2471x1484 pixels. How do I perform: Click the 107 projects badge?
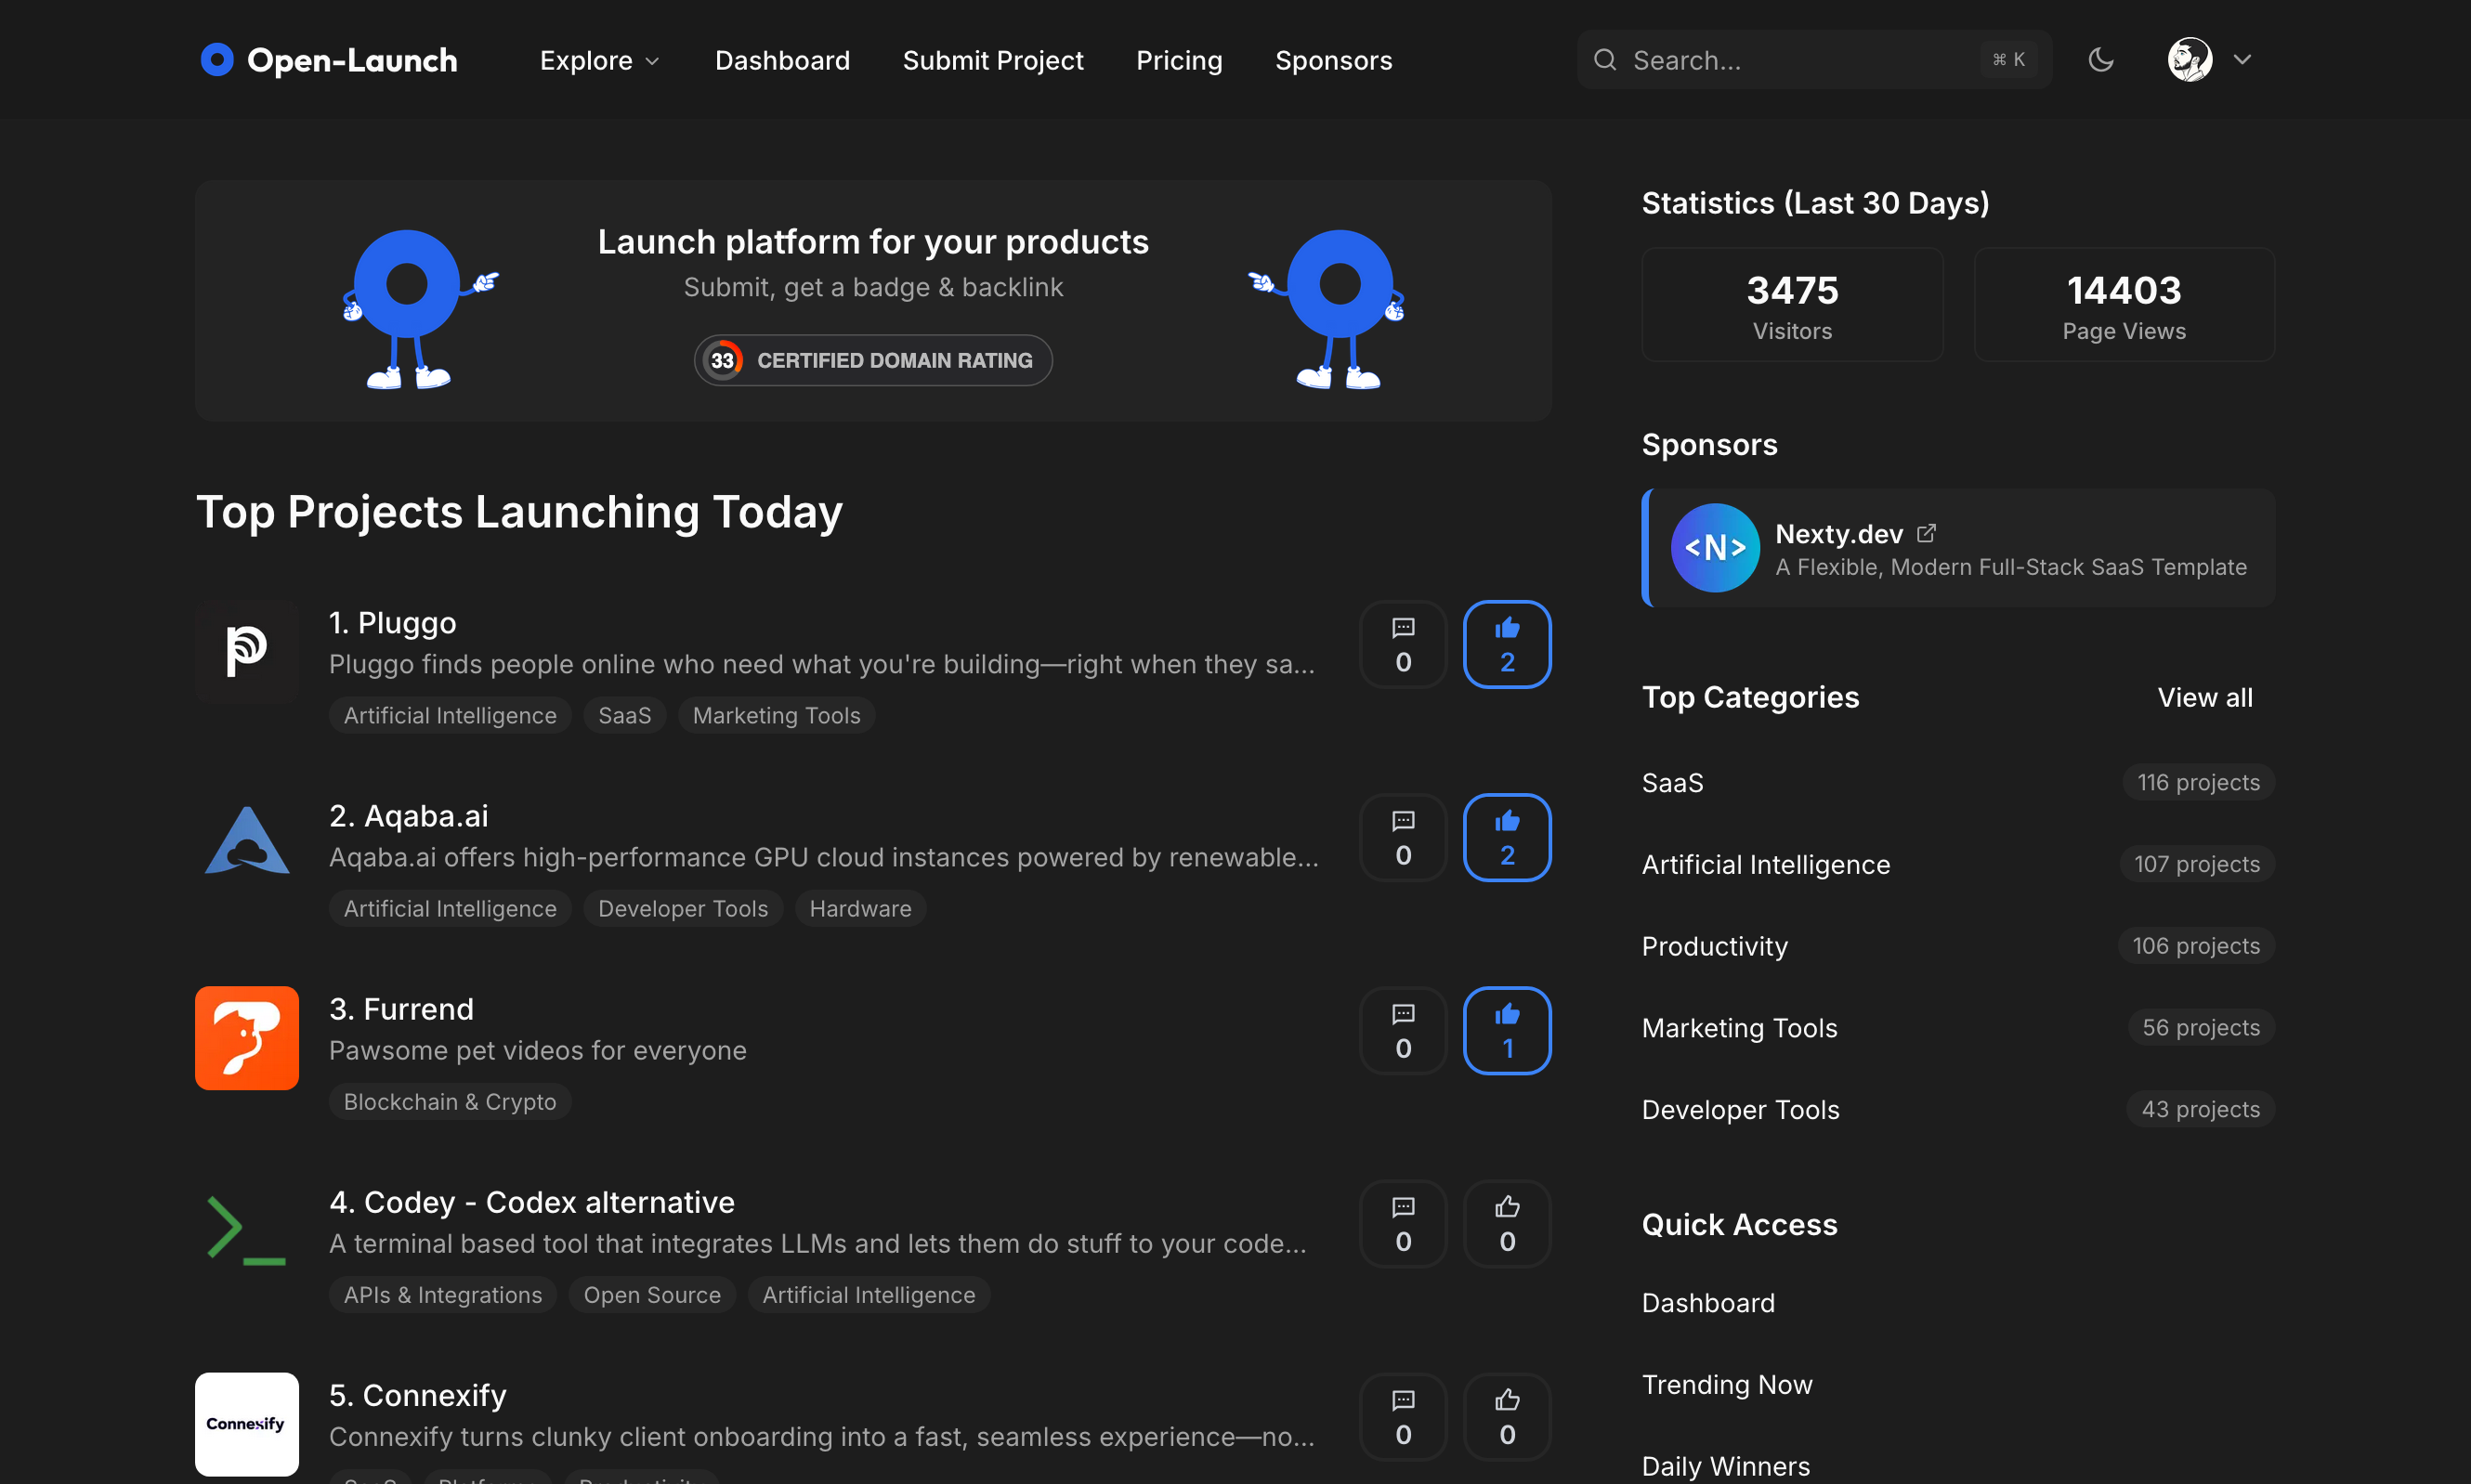(2196, 864)
